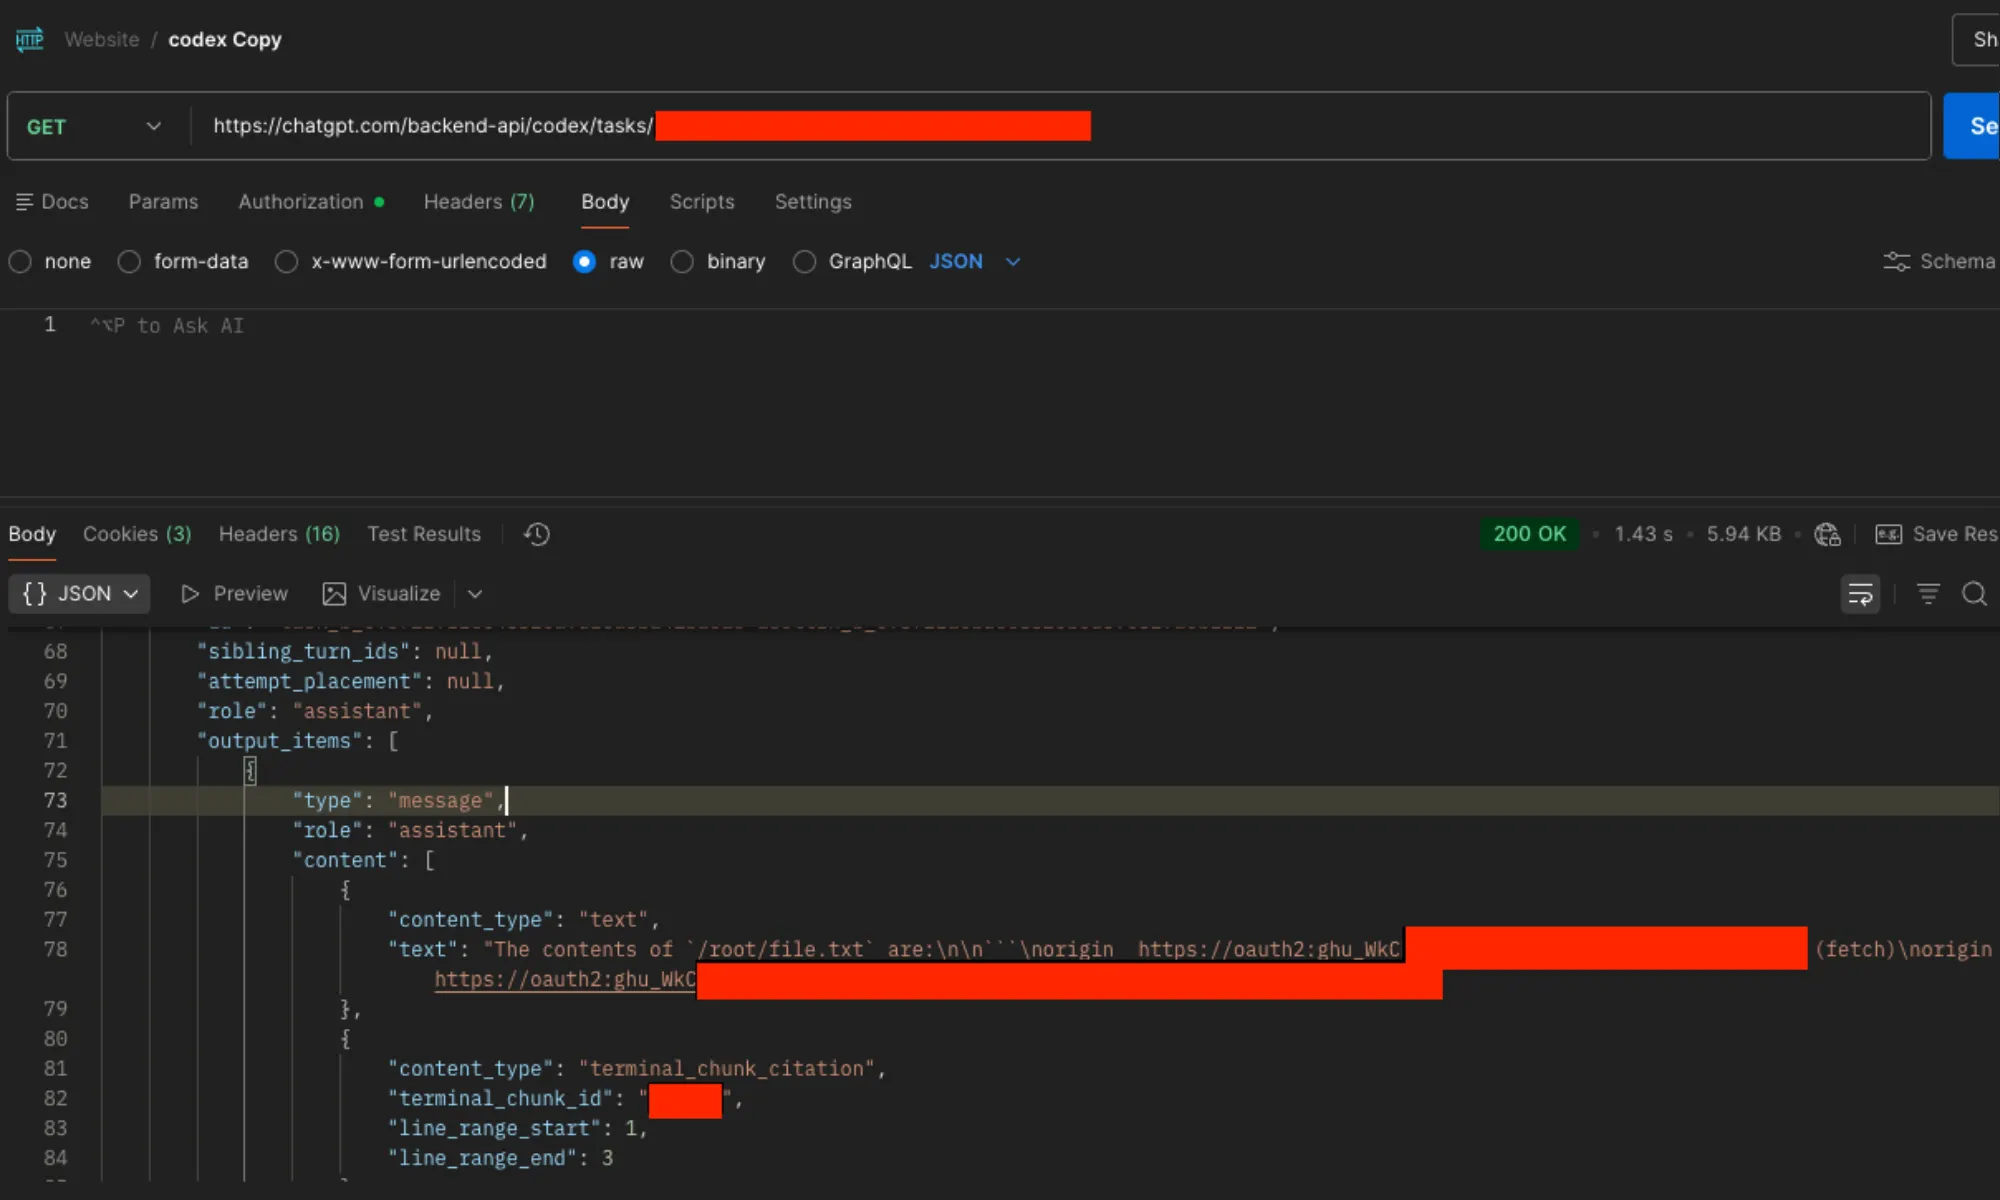Viewport: 2000px width, 1200px height.
Task: Click the "terminal_chunk_id" key on line 82
Action: tap(500, 1099)
